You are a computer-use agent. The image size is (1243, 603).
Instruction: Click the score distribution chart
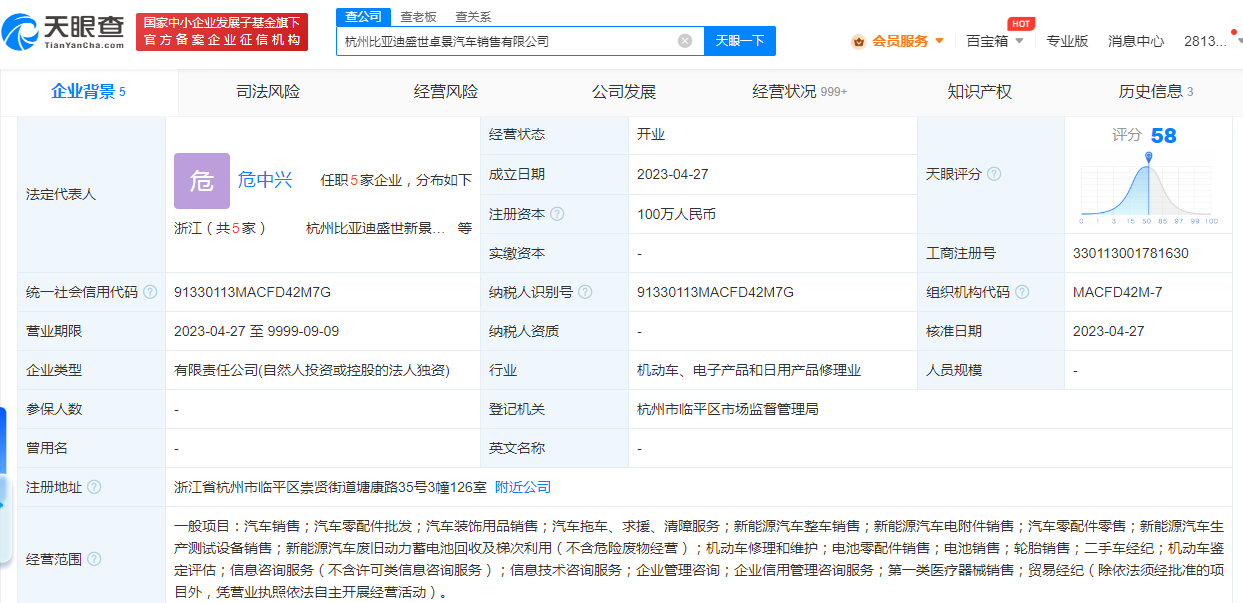(1148, 188)
